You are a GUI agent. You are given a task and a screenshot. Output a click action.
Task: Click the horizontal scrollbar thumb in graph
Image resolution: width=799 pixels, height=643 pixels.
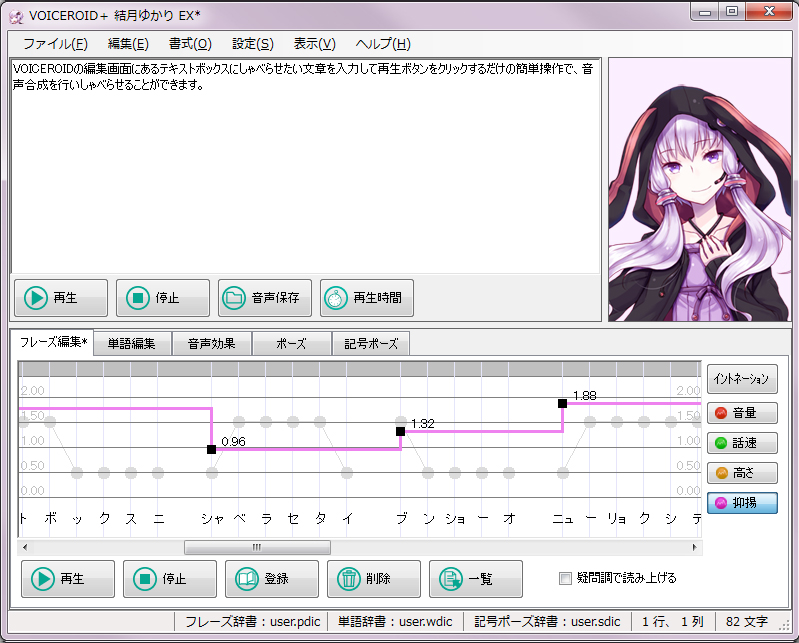coord(257,548)
